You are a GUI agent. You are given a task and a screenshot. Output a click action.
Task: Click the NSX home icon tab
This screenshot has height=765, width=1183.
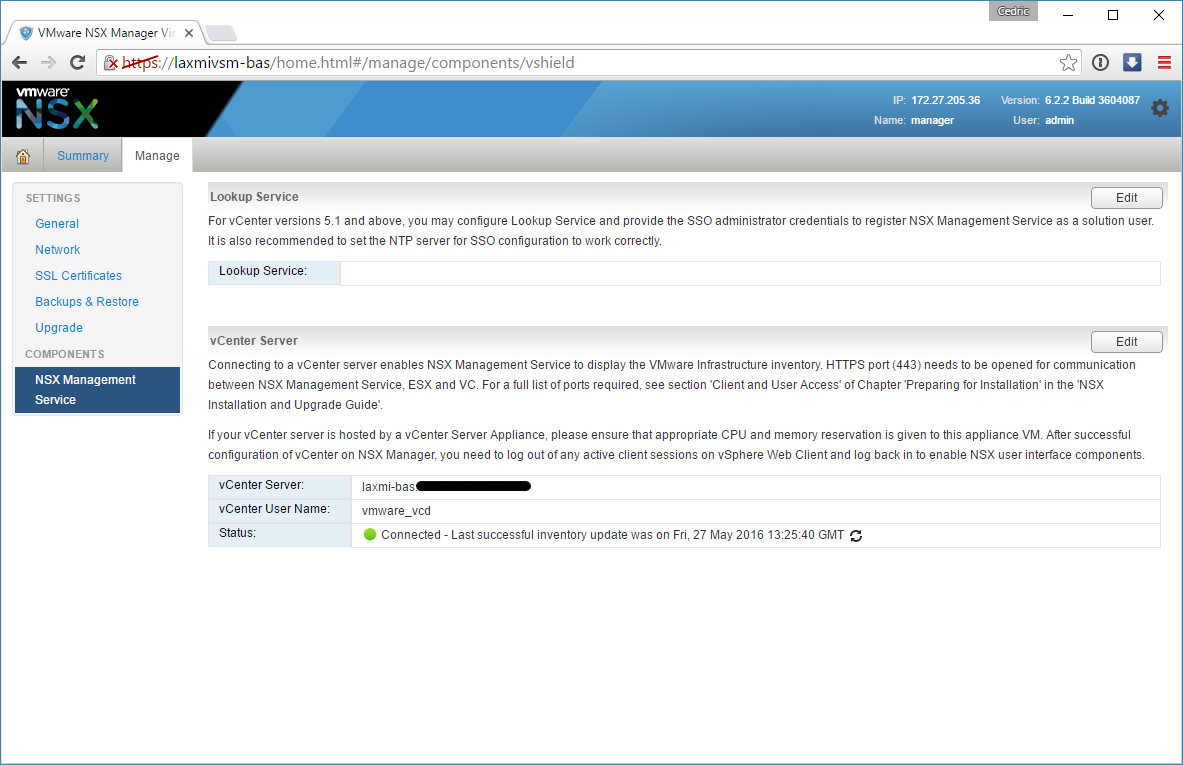pyautogui.click(x=22, y=156)
